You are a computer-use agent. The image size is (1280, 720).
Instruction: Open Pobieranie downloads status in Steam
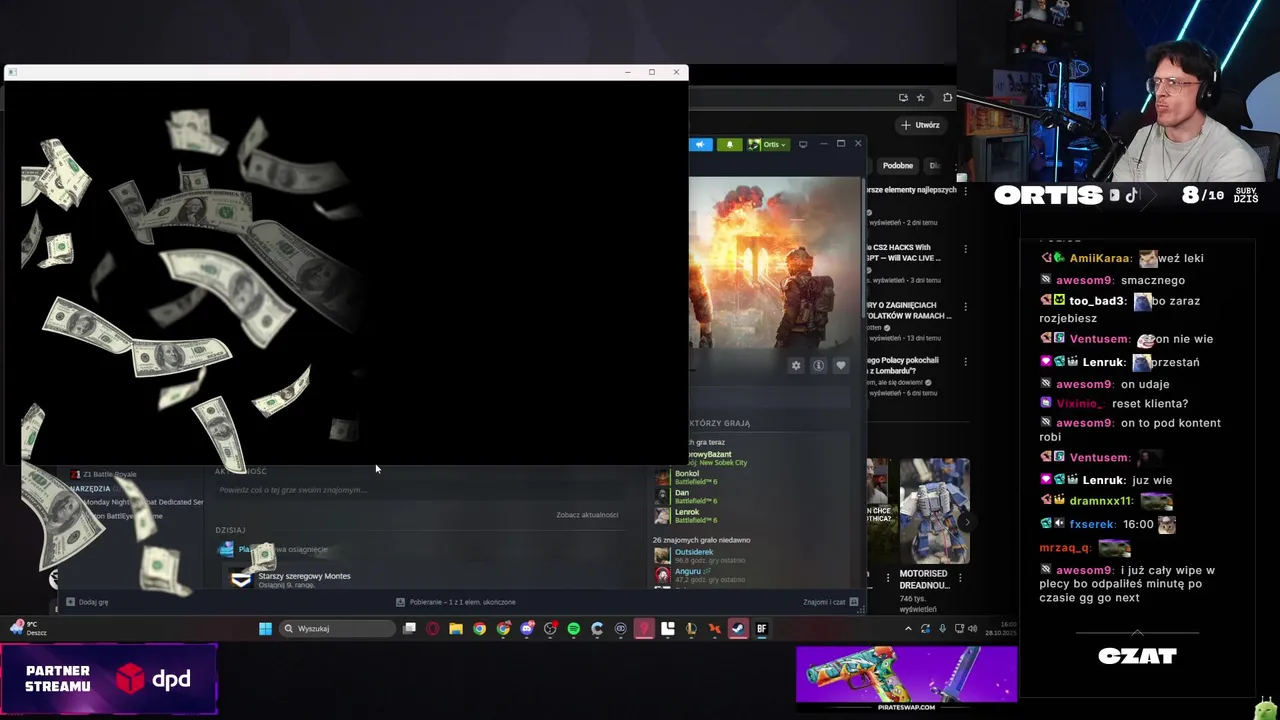pos(456,602)
